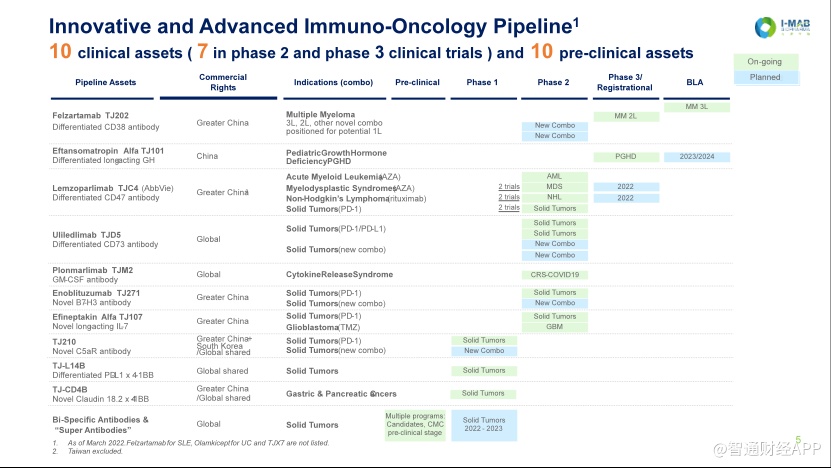The height and width of the screenshot is (468, 831).
Task: Select the Planned legend swatch
Action: [x=765, y=77]
